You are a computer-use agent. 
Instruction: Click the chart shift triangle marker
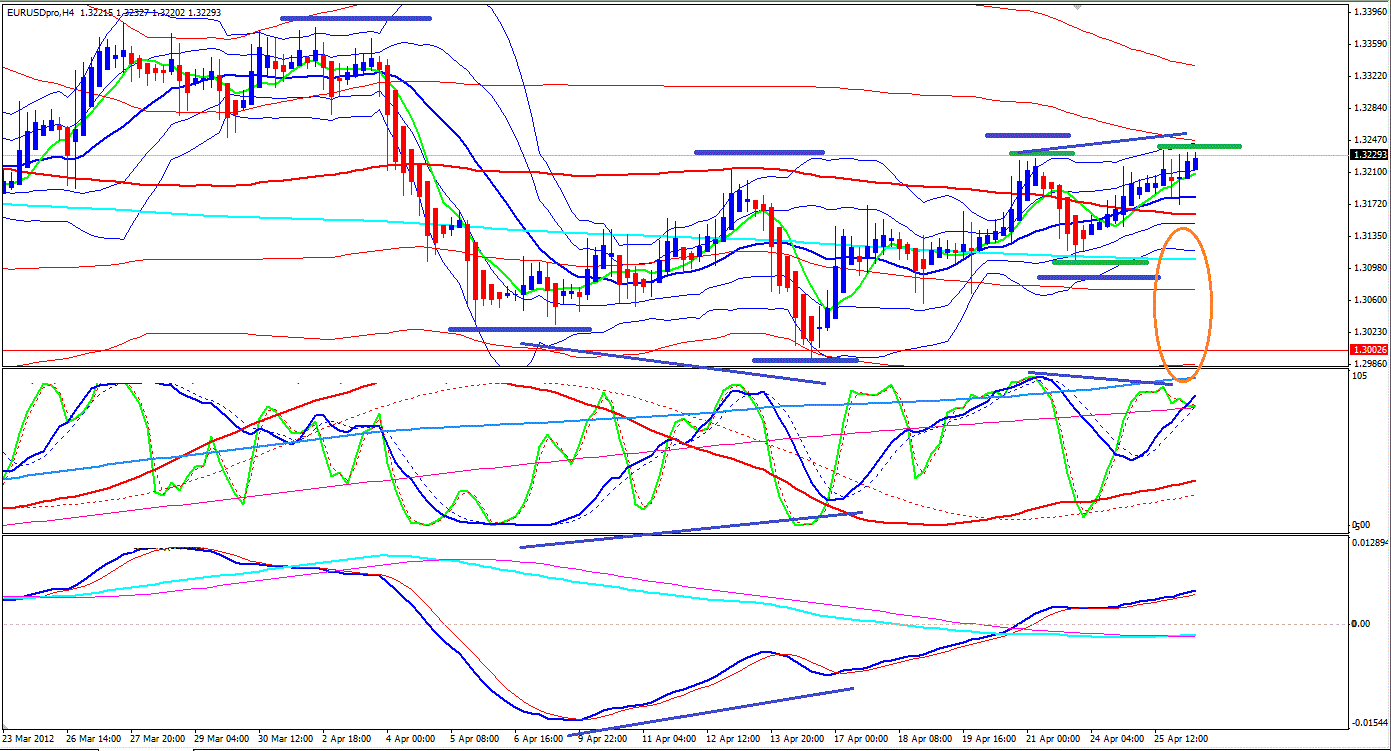tap(1076, 6)
